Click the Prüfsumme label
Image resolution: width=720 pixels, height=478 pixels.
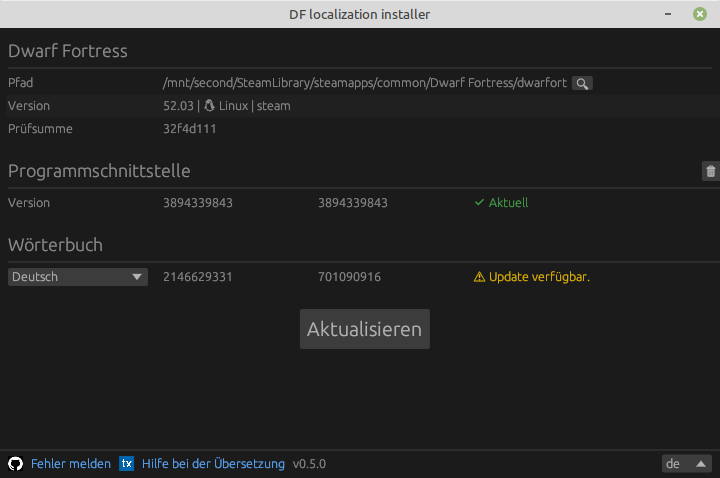click(40, 129)
